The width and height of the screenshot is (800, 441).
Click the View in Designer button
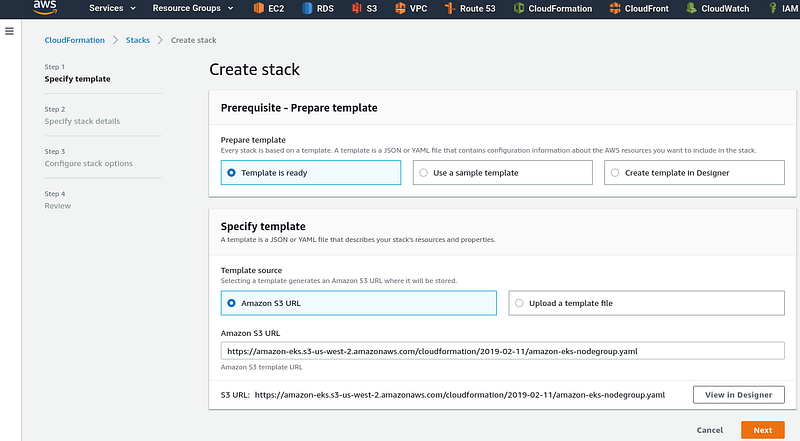click(738, 395)
